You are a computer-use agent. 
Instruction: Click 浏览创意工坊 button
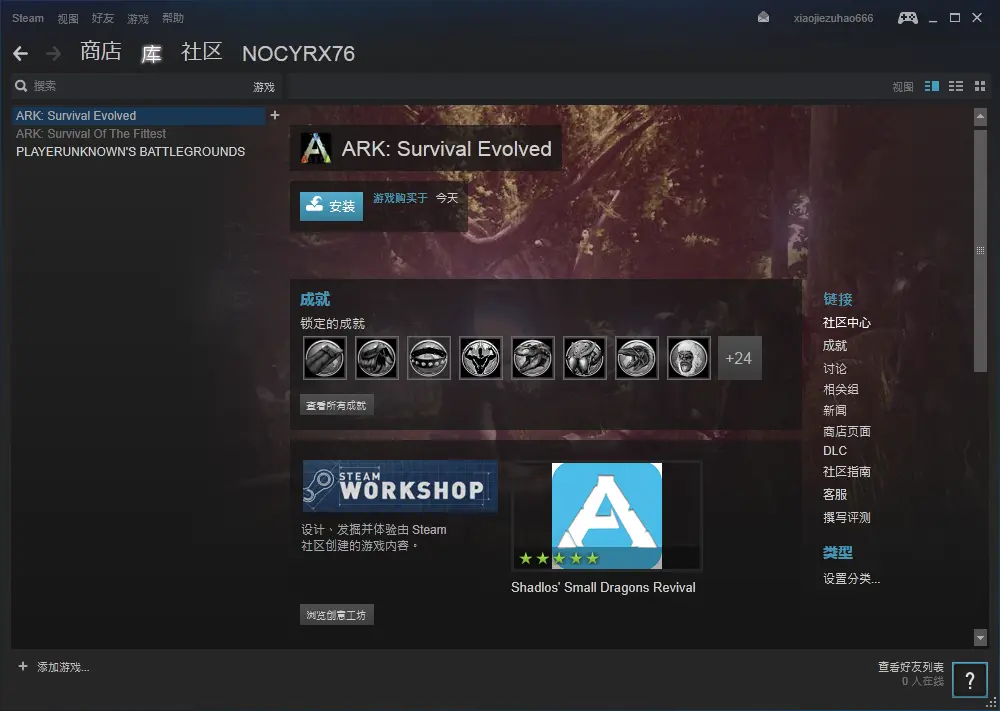tap(337, 615)
